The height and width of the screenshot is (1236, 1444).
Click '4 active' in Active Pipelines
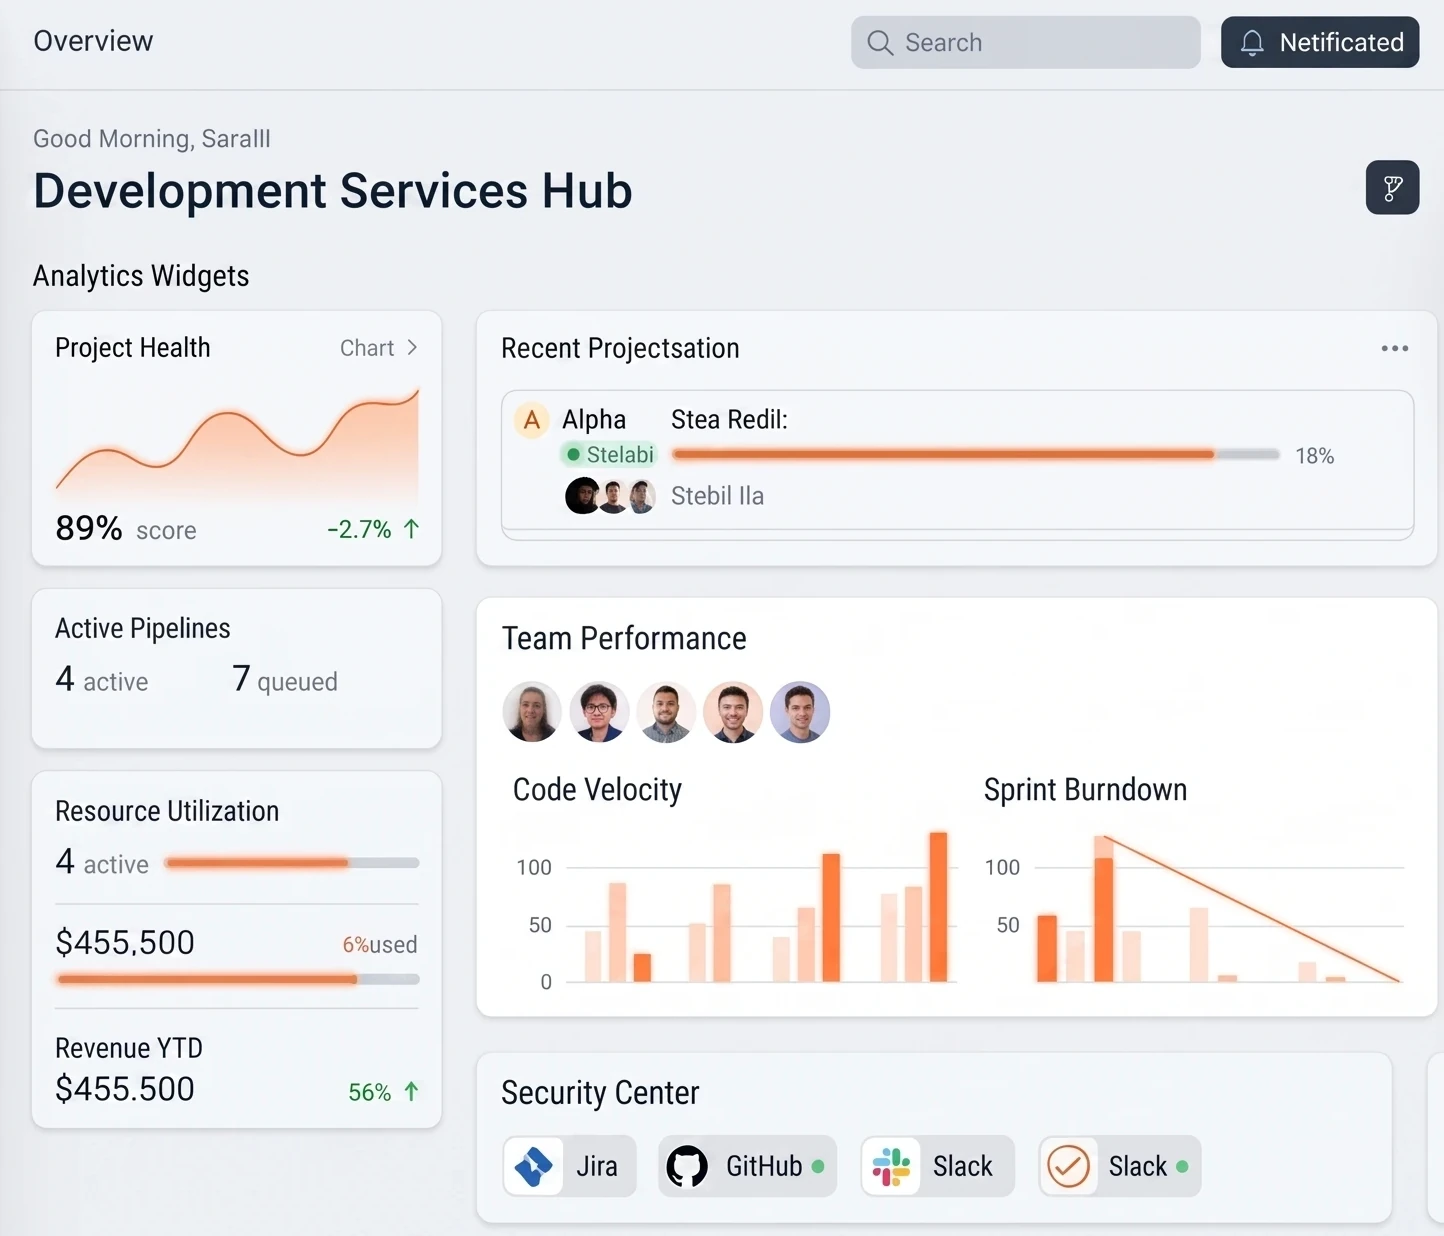tap(102, 680)
